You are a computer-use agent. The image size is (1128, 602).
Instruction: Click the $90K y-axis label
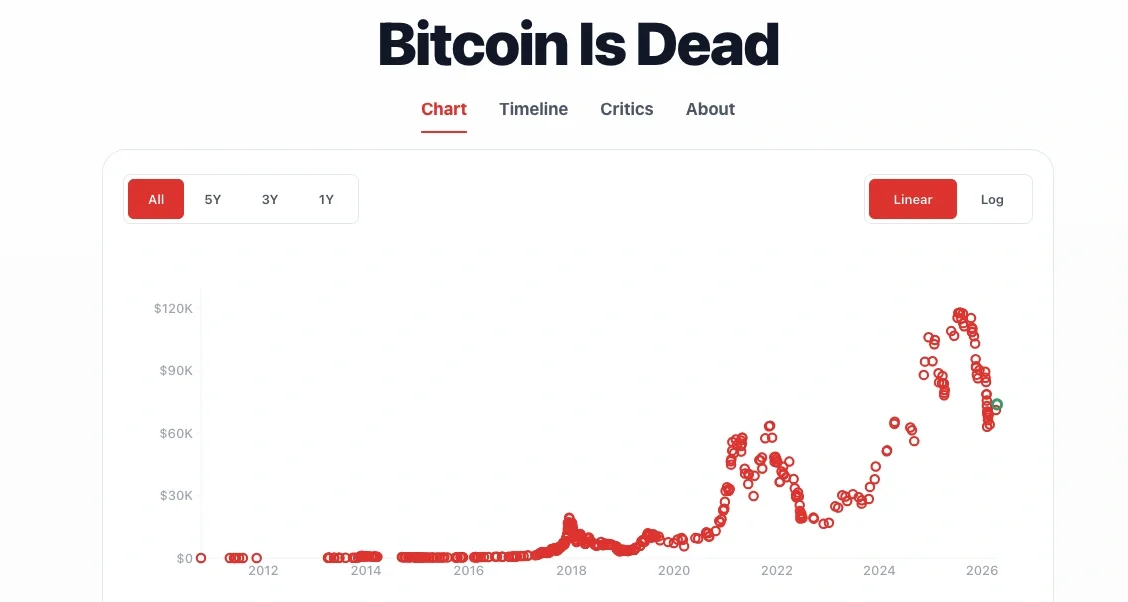pos(176,370)
